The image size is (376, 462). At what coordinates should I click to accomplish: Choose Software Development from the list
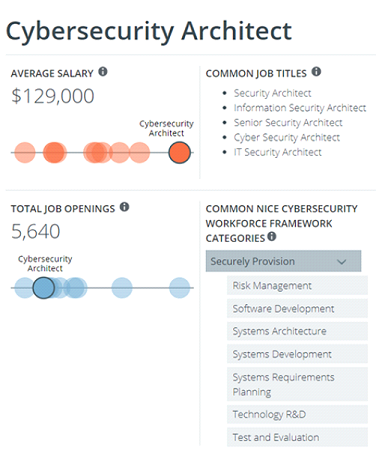[x=297, y=308]
